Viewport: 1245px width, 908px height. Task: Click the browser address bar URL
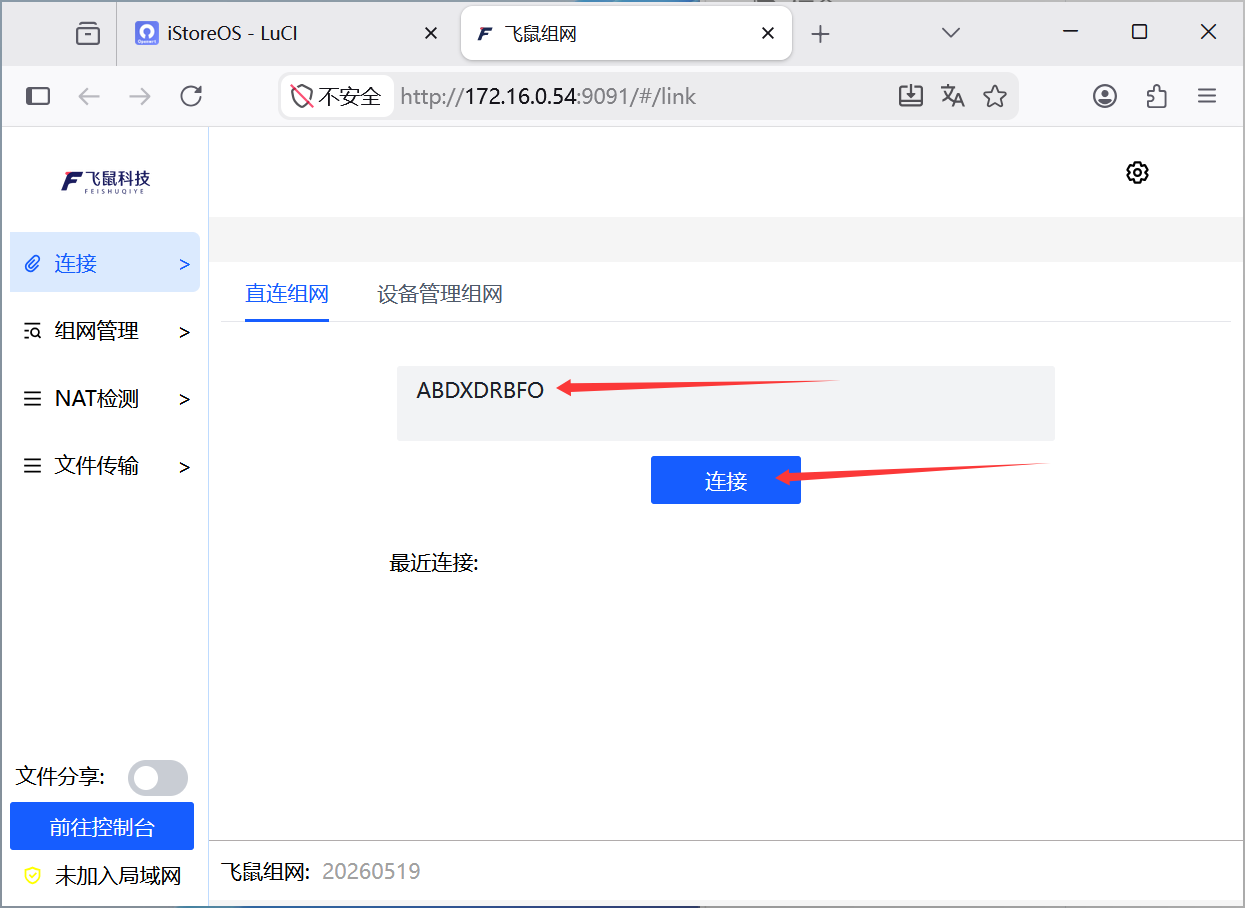[x=548, y=96]
